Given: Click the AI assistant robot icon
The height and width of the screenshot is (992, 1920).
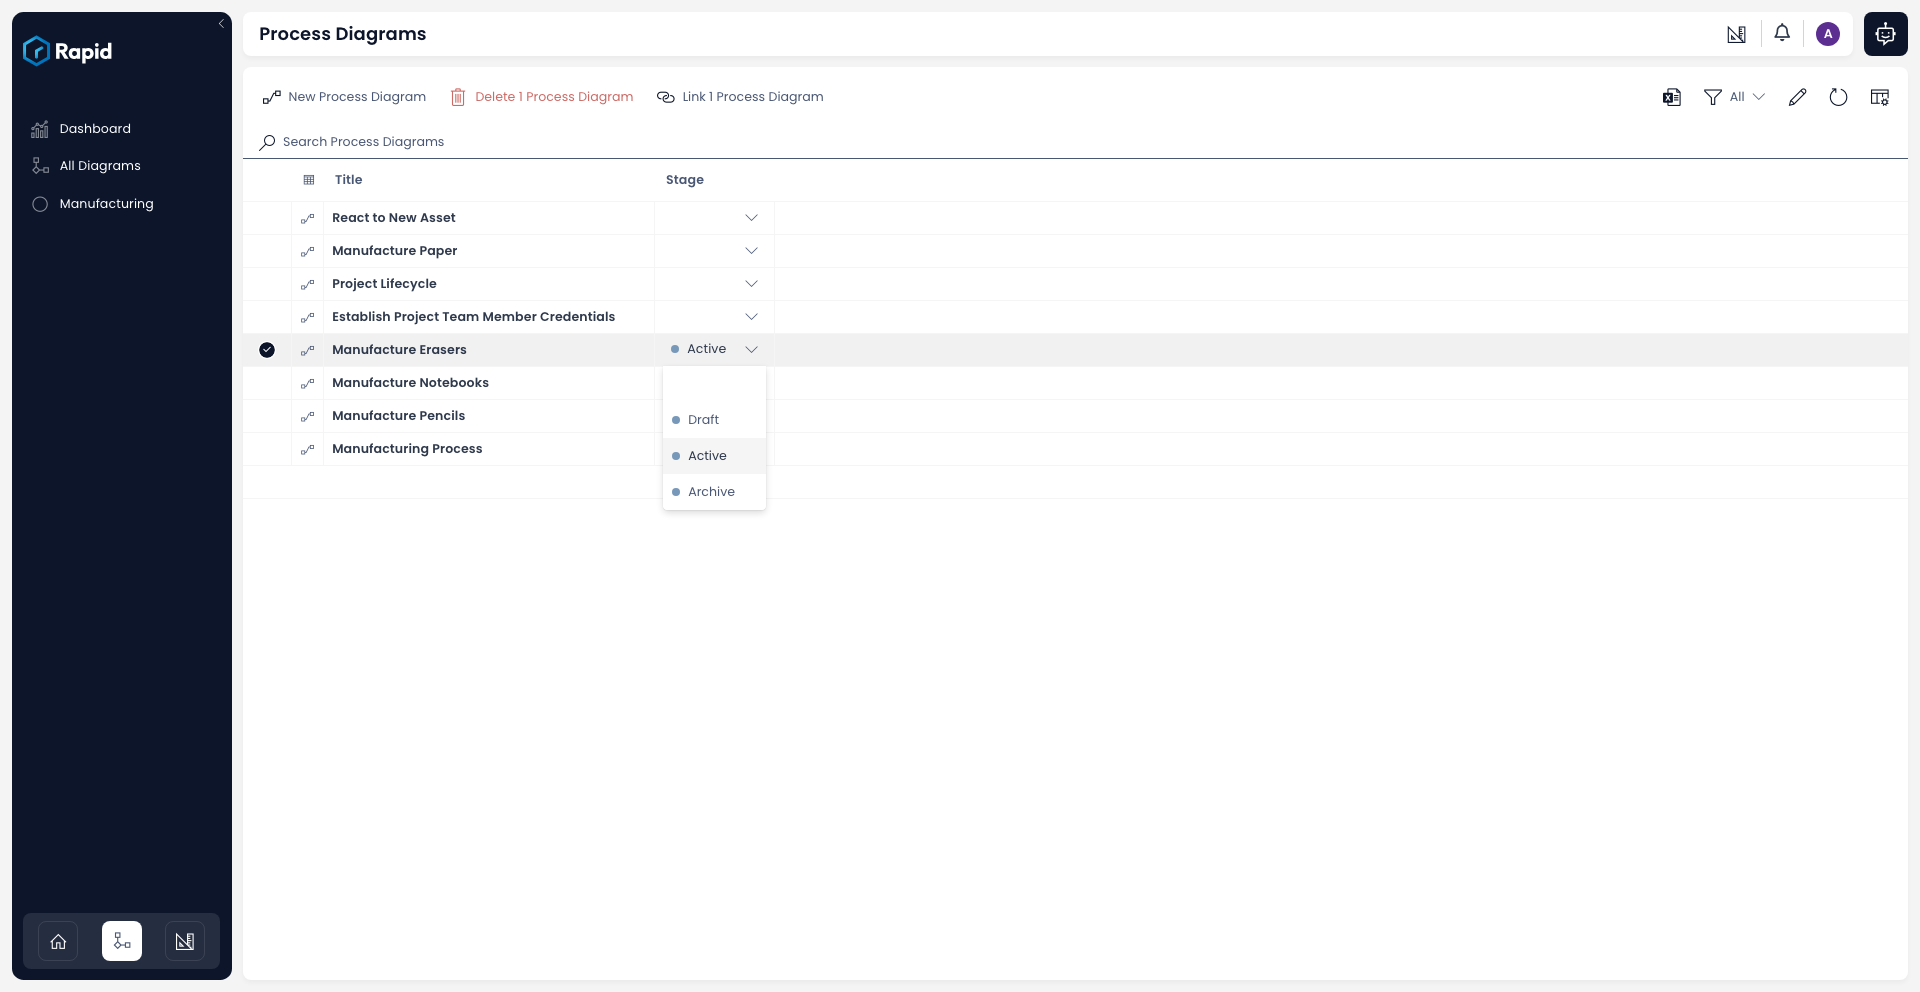Looking at the screenshot, I should tap(1884, 33).
